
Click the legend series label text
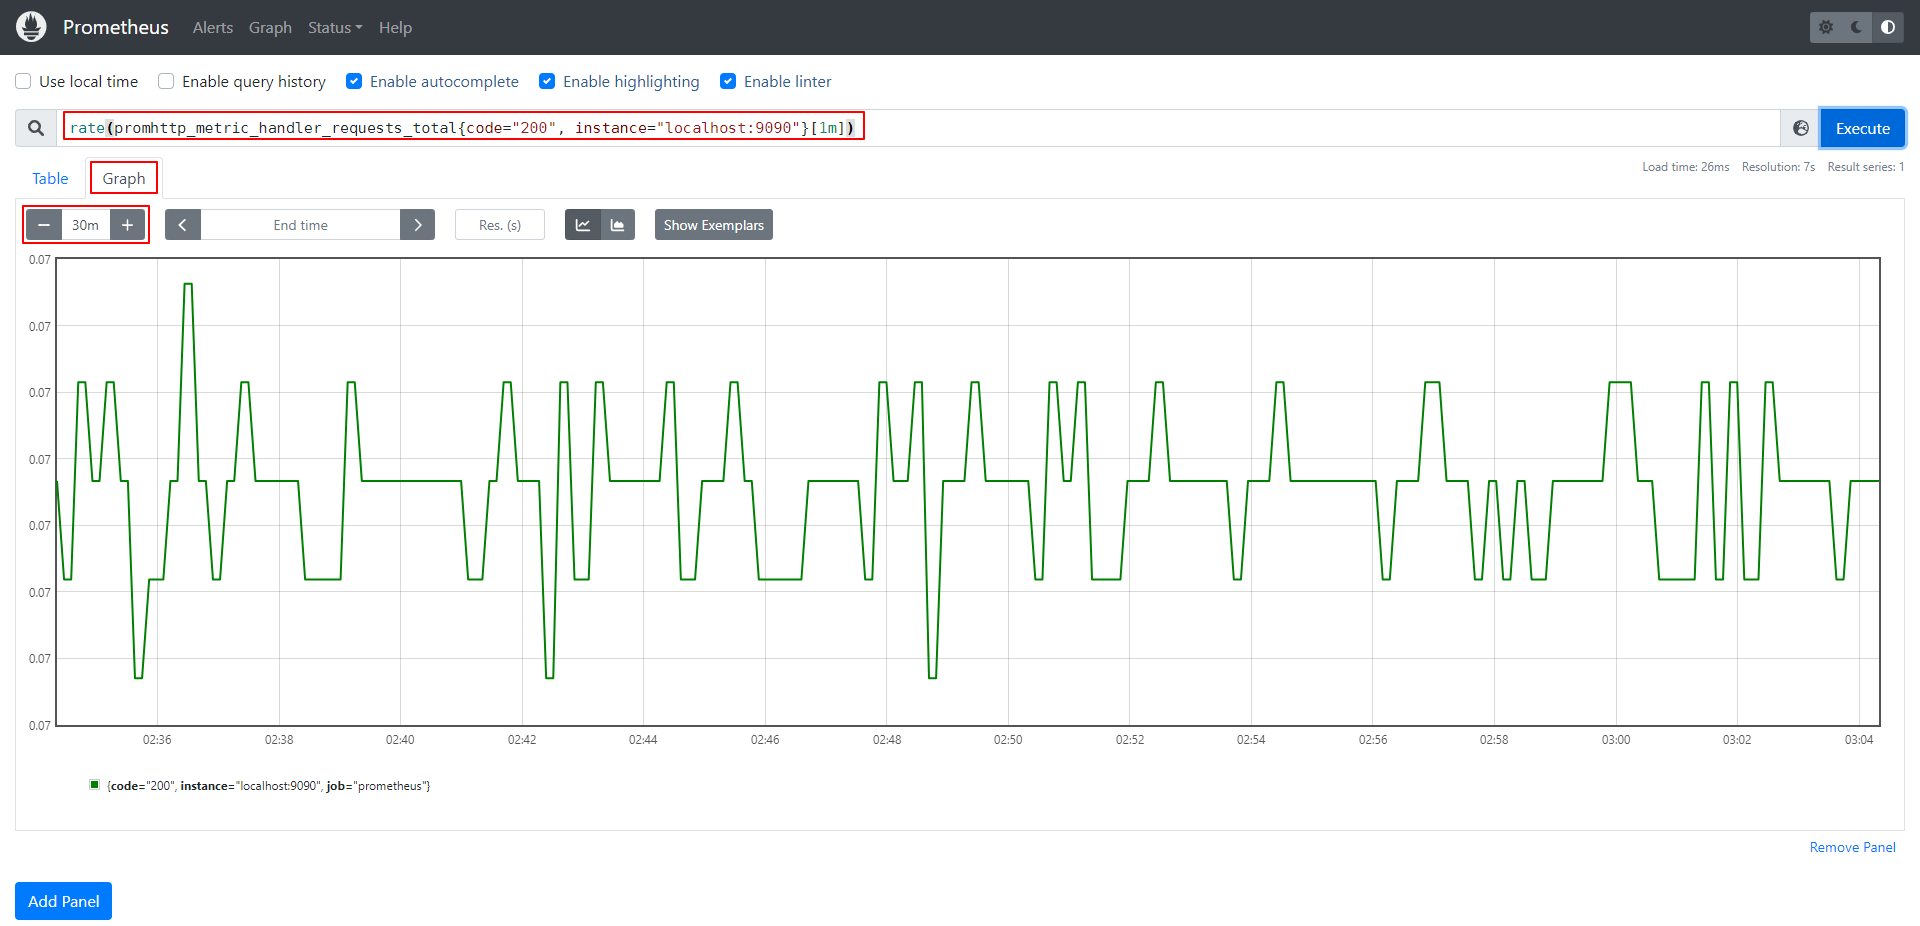[269, 786]
